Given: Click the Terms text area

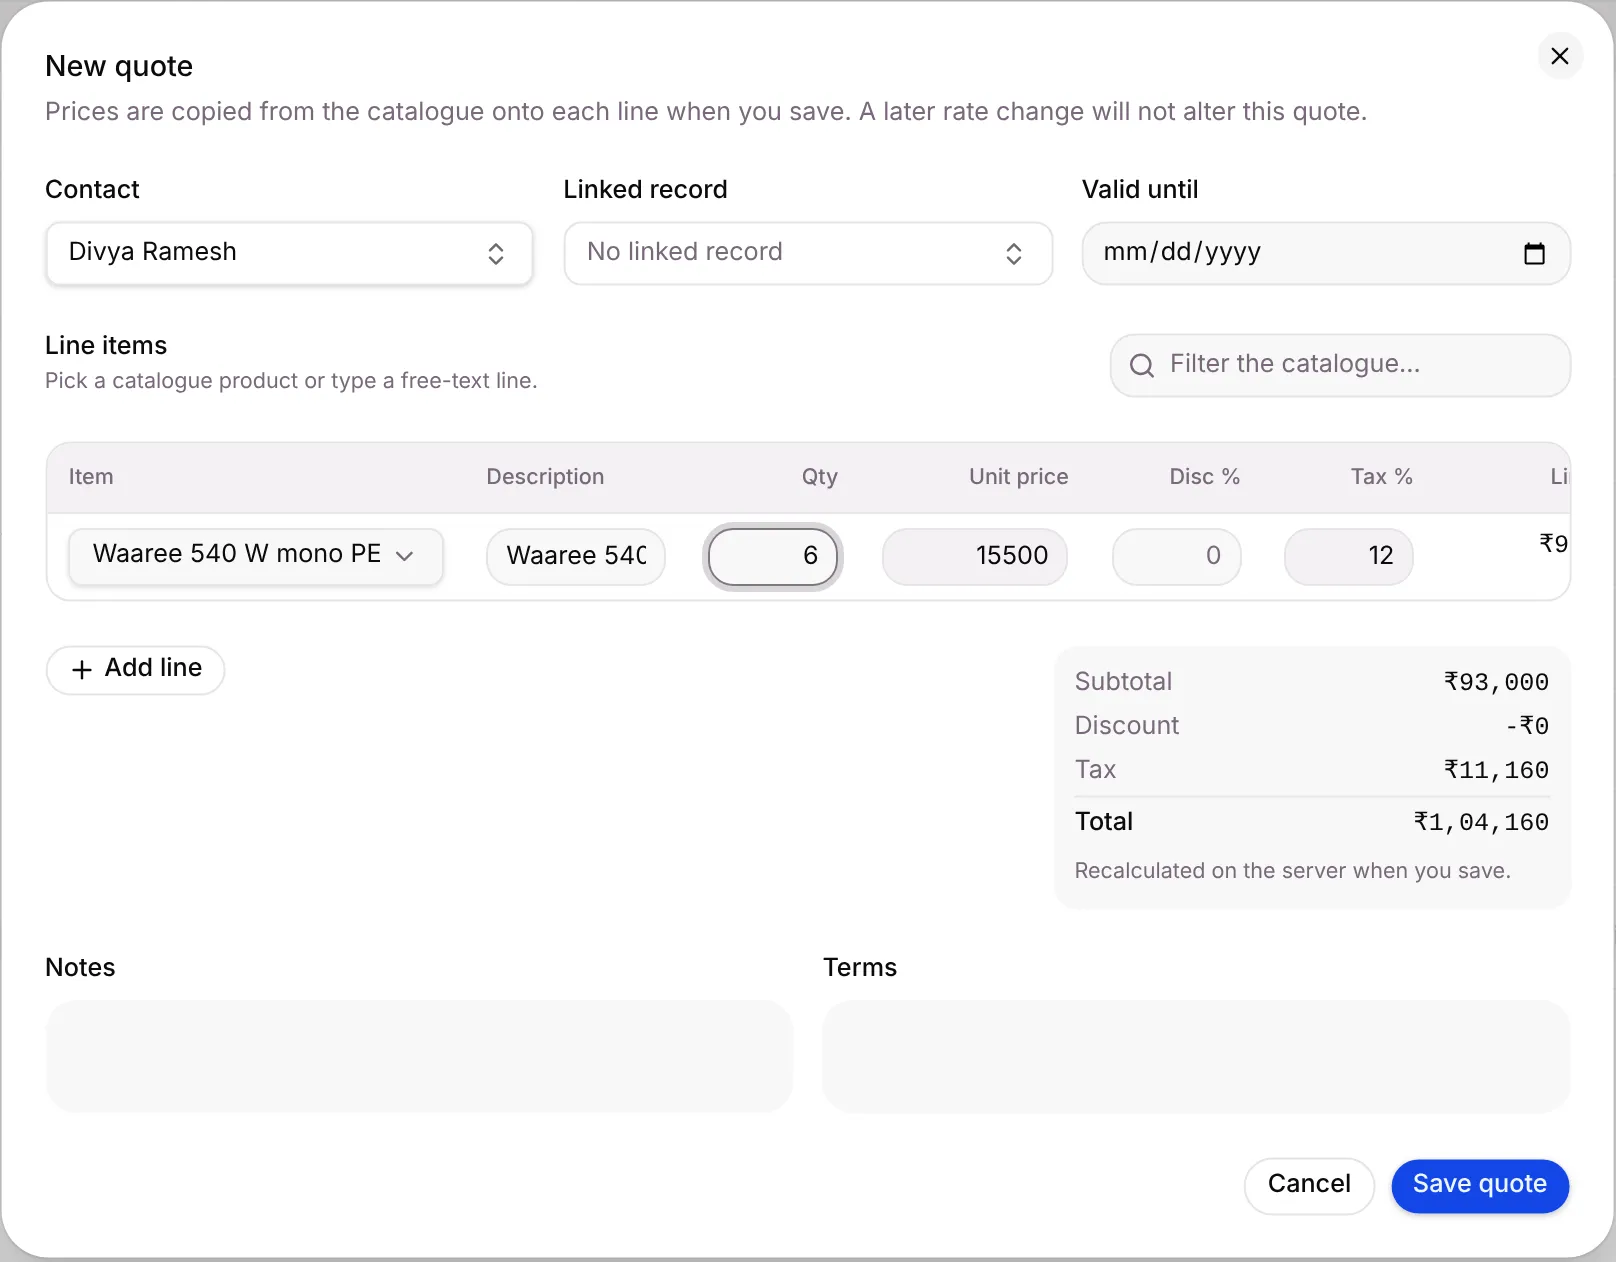Looking at the screenshot, I should tap(1196, 1056).
